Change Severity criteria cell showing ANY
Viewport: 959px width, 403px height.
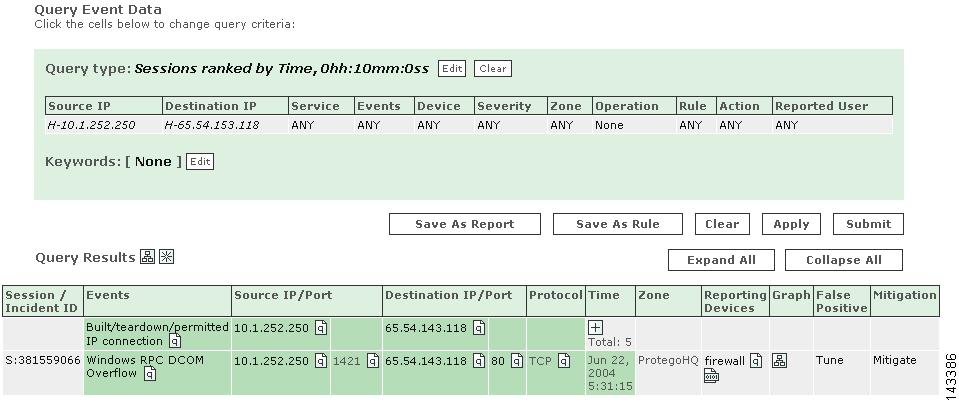pyautogui.click(x=511, y=125)
